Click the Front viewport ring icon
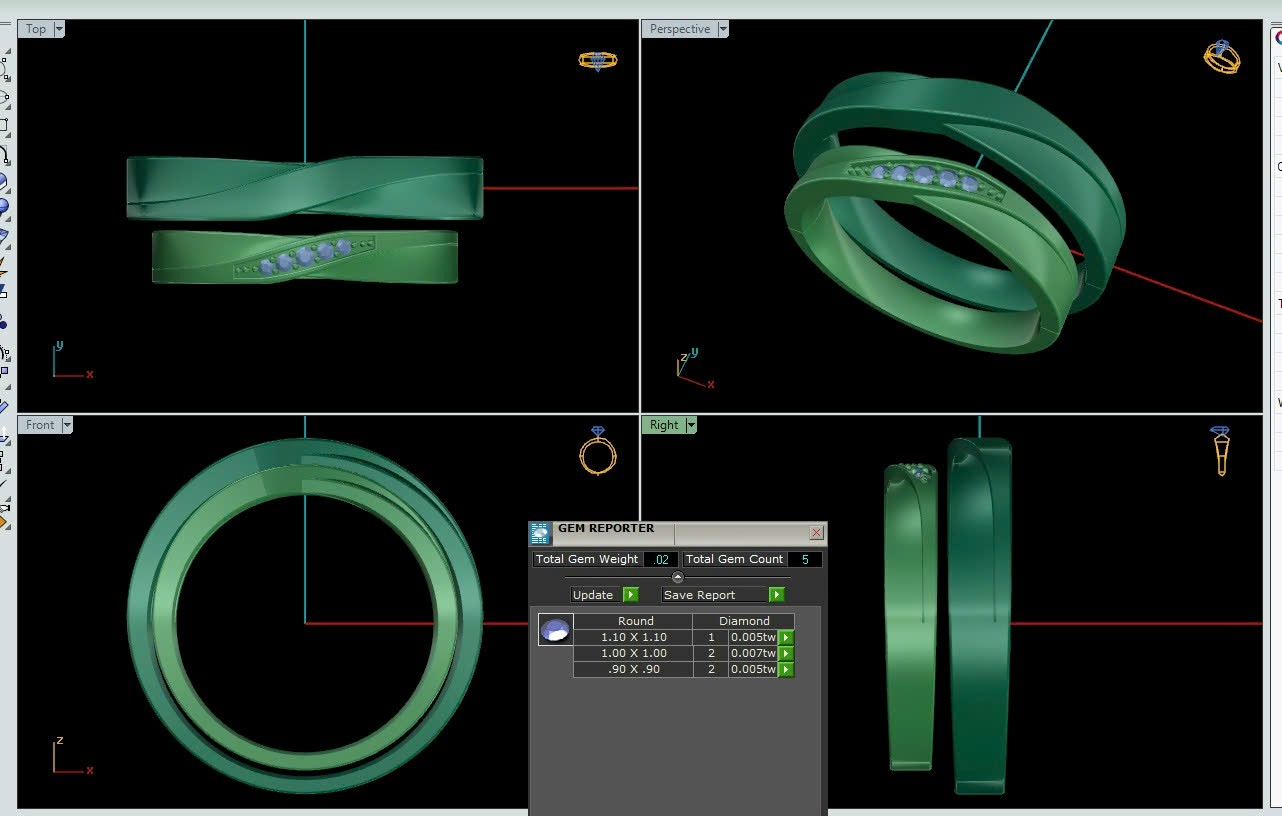The width and height of the screenshot is (1282, 816). (x=597, y=452)
